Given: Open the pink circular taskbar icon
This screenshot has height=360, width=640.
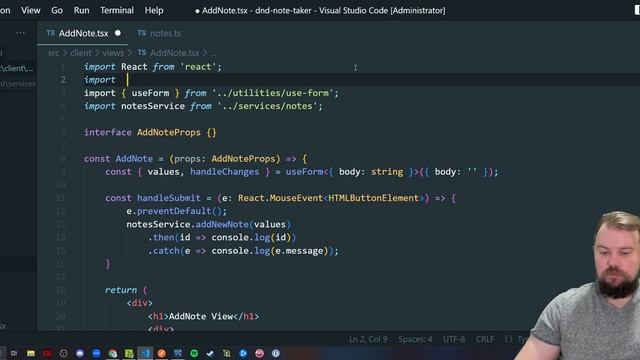Looking at the screenshot, I should tap(259, 353).
